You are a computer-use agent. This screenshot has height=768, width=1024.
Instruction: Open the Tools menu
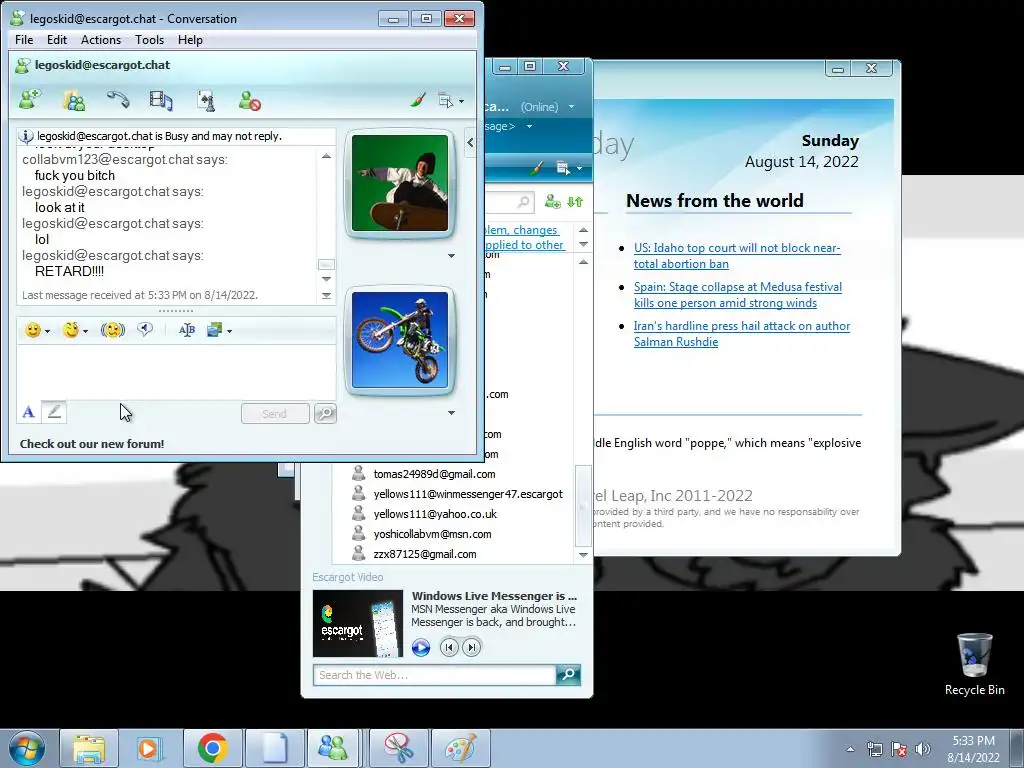tap(150, 40)
